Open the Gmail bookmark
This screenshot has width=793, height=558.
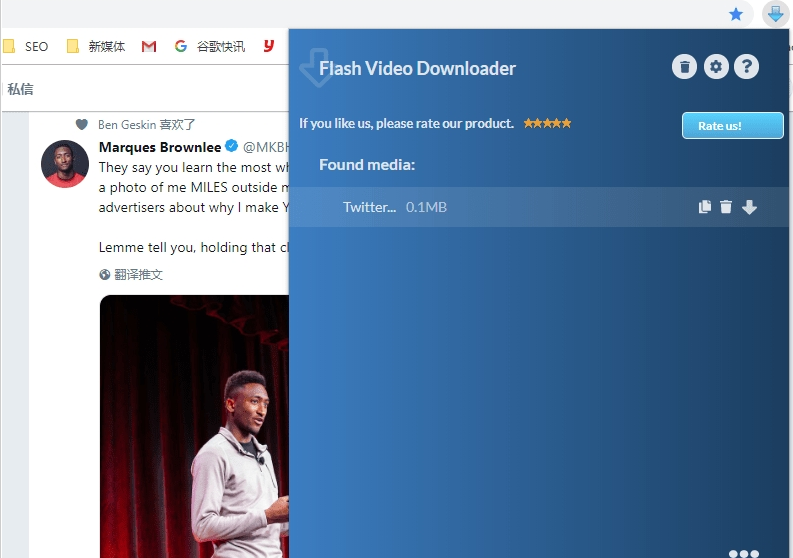149,46
